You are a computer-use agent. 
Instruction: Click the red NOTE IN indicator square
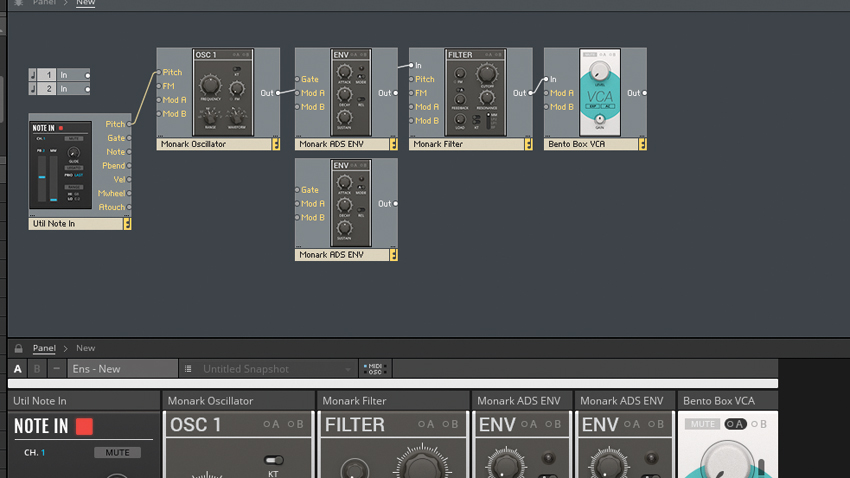pyautogui.click(x=84, y=427)
